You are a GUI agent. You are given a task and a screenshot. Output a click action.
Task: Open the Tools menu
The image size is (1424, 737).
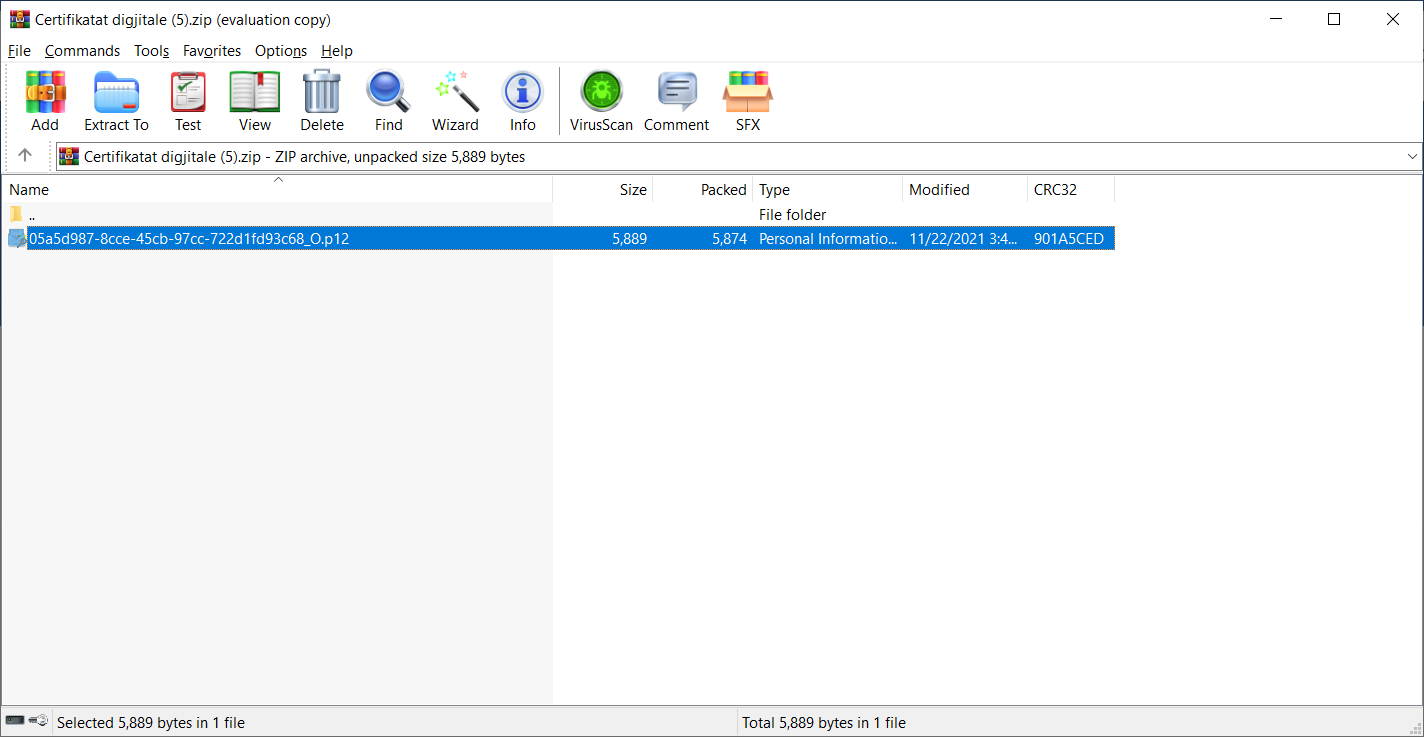[152, 51]
